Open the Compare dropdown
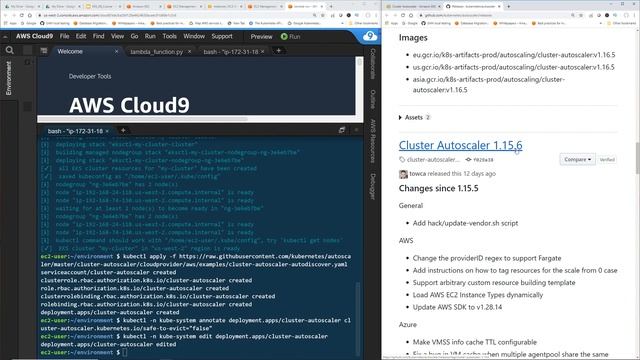The height and width of the screenshot is (360, 640). tap(577, 159)
